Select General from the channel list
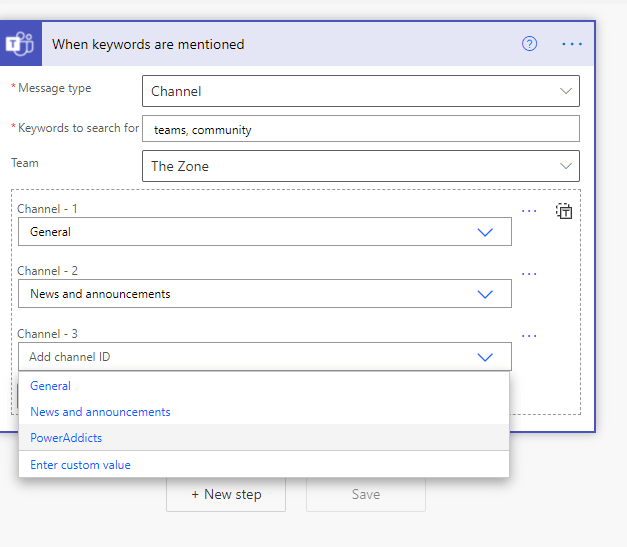The image size is (627, 547). click(x=51, y=386)
